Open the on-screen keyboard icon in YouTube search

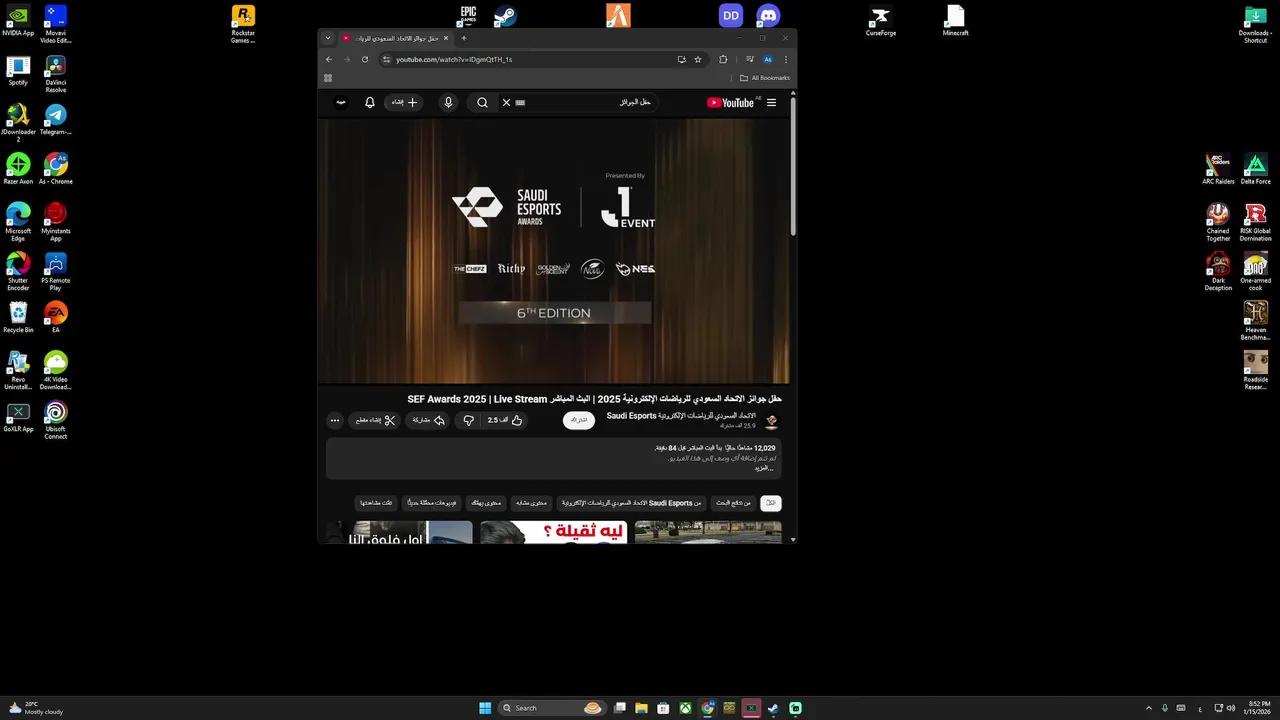point(520,102)
